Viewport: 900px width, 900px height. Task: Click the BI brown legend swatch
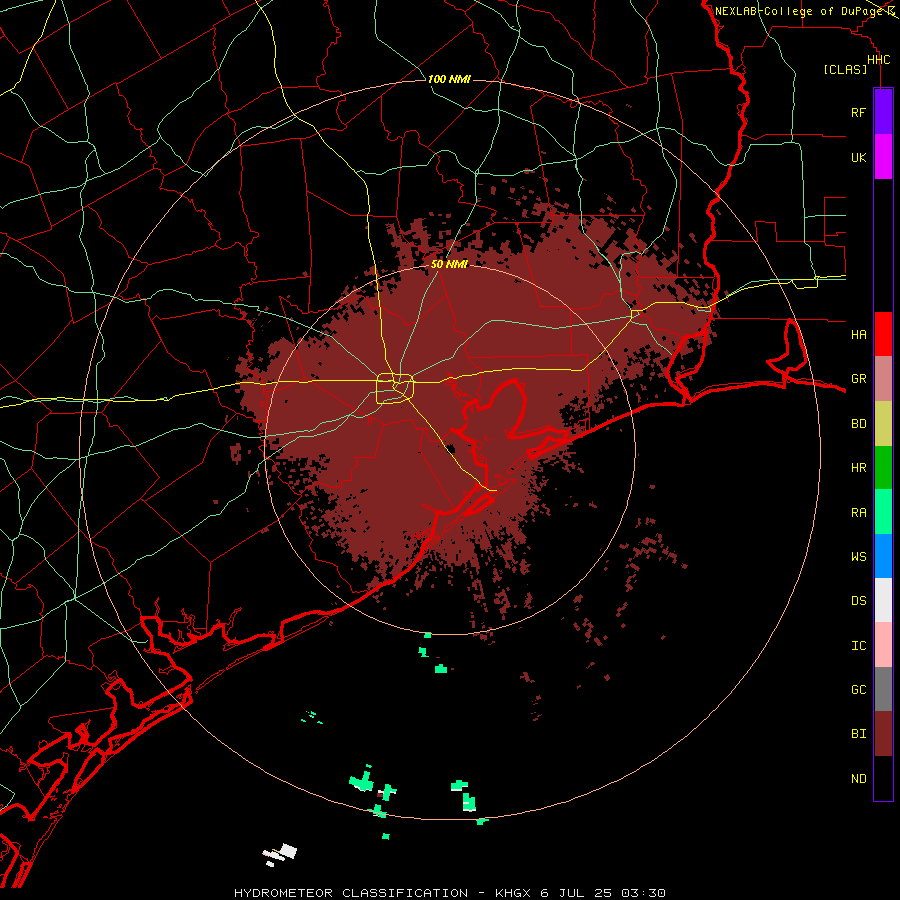click(x=883, y=734)
